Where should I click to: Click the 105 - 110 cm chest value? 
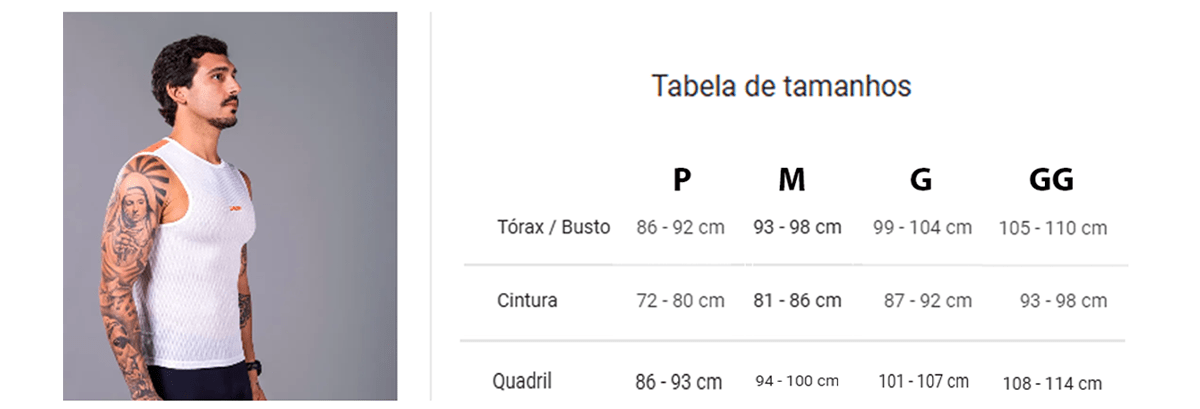coord(1053,228)
